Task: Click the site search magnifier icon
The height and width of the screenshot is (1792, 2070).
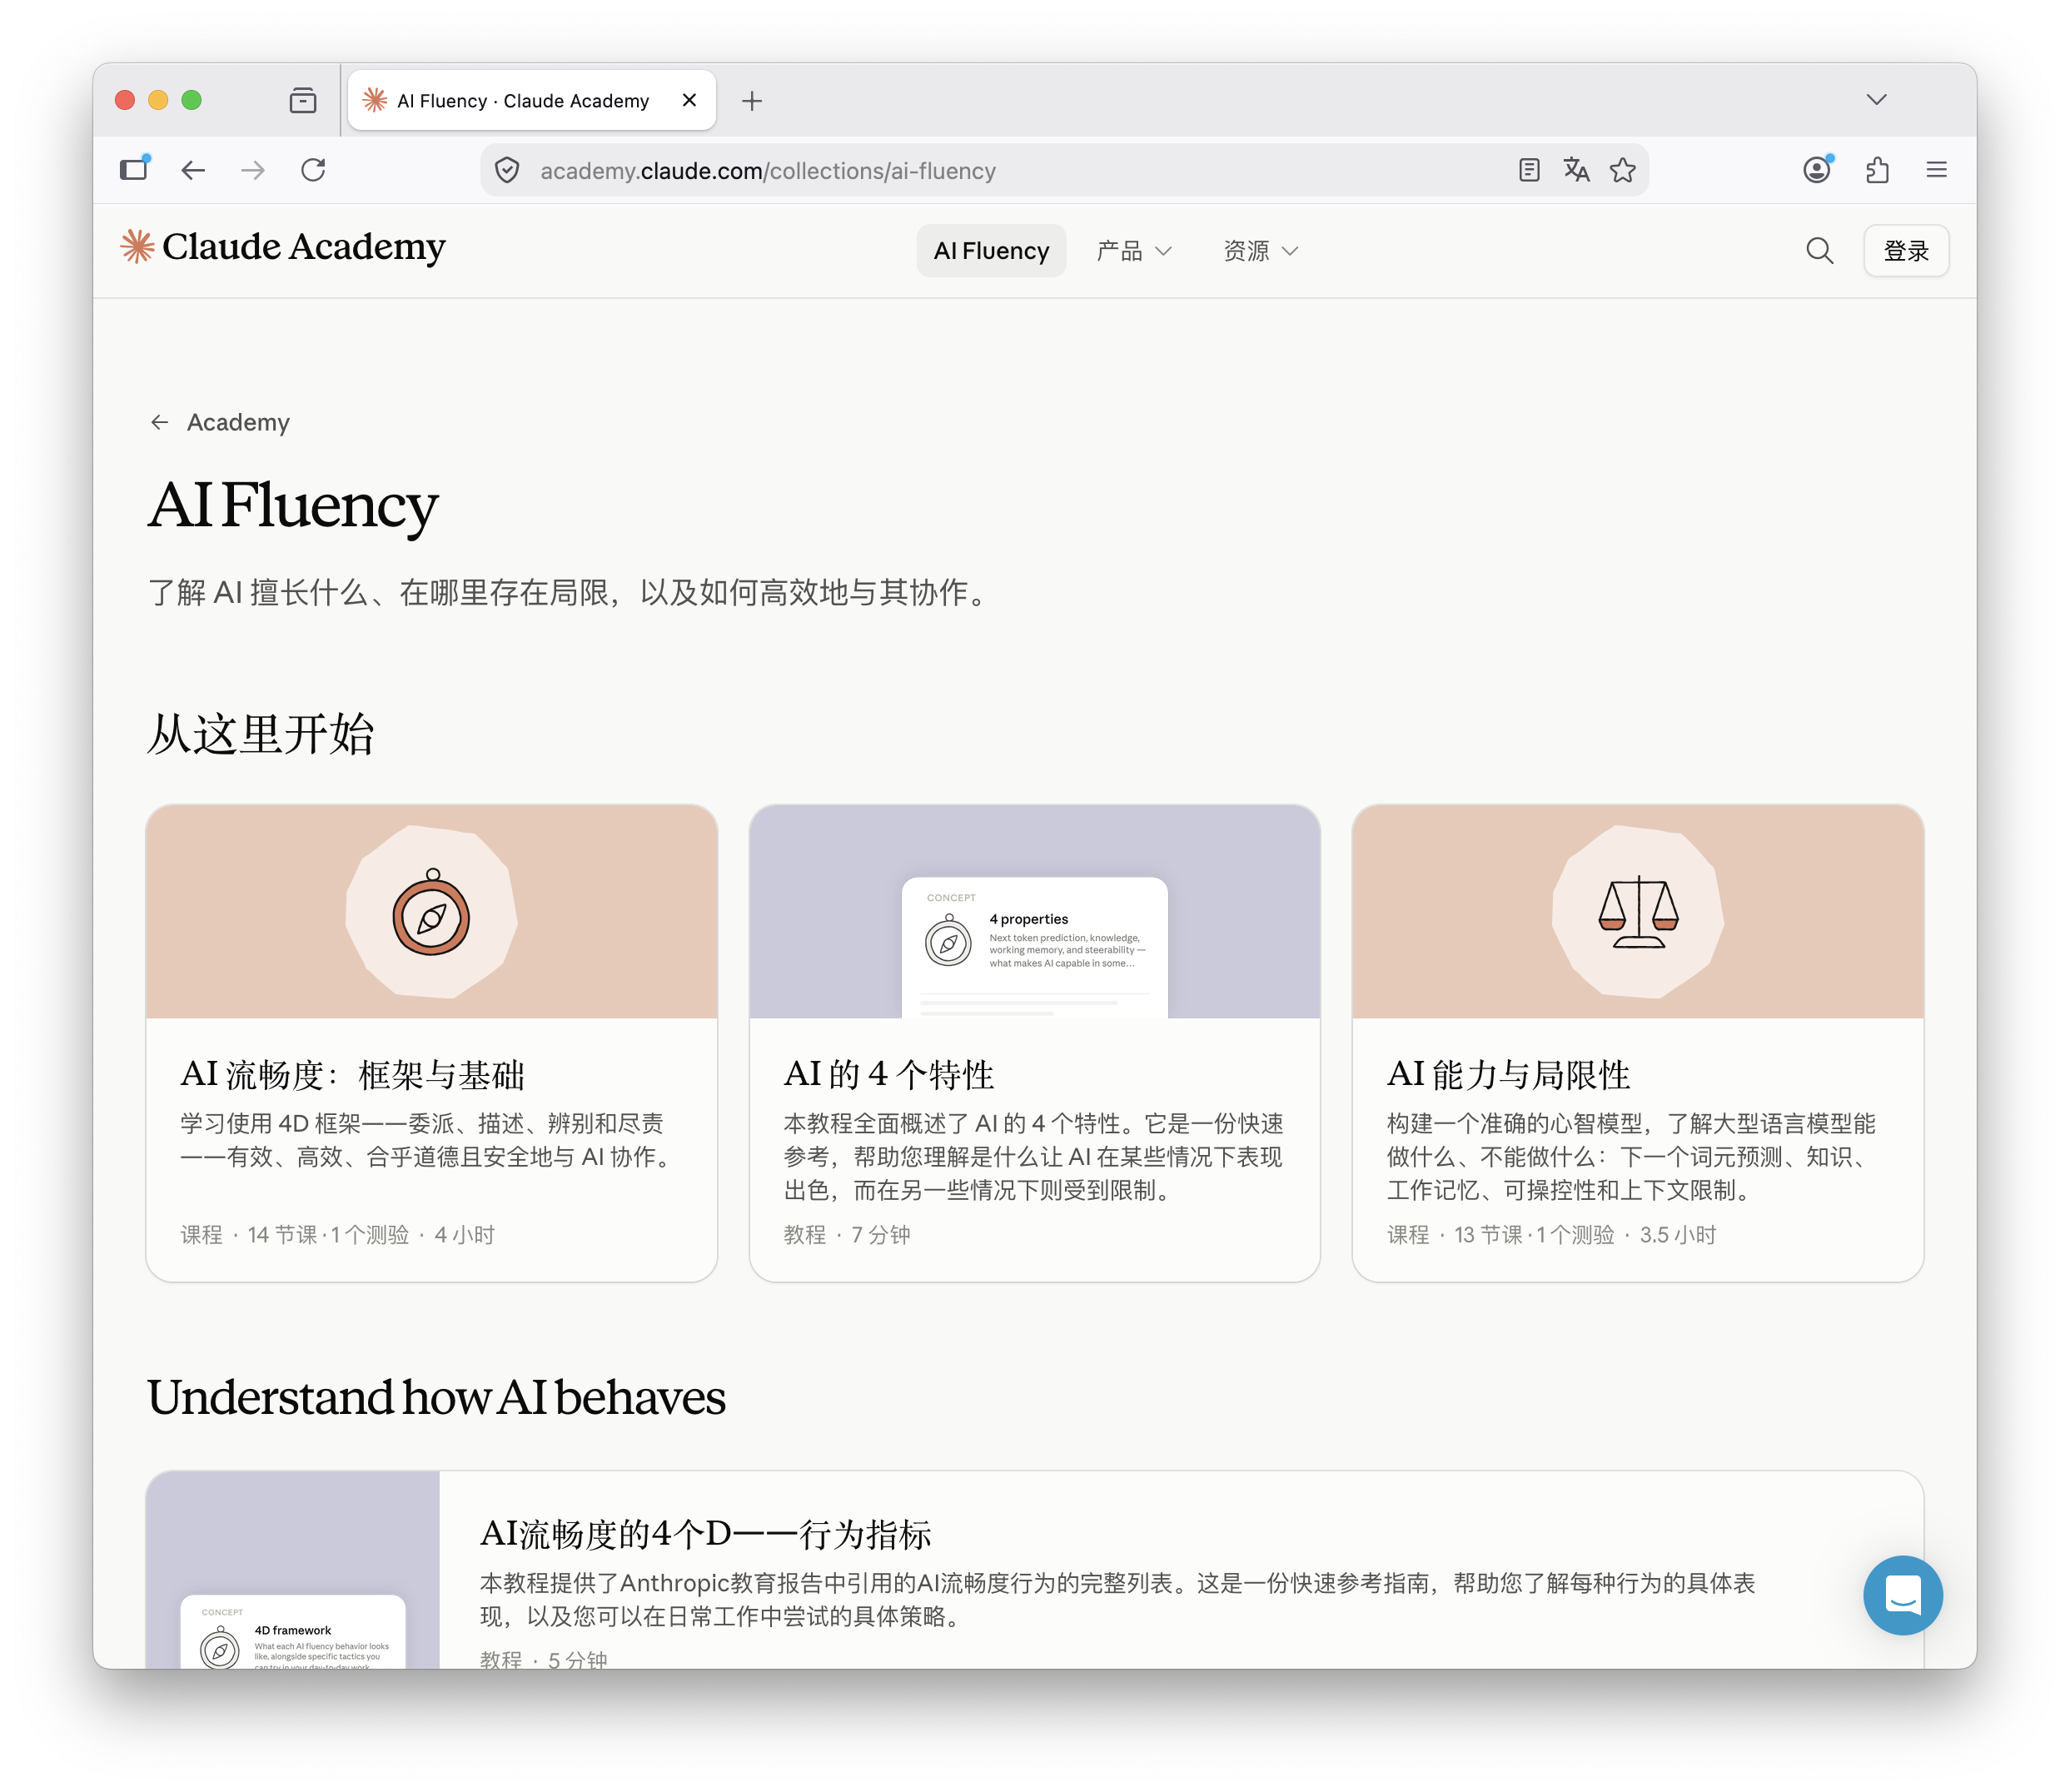Action: coord(1819,251)
